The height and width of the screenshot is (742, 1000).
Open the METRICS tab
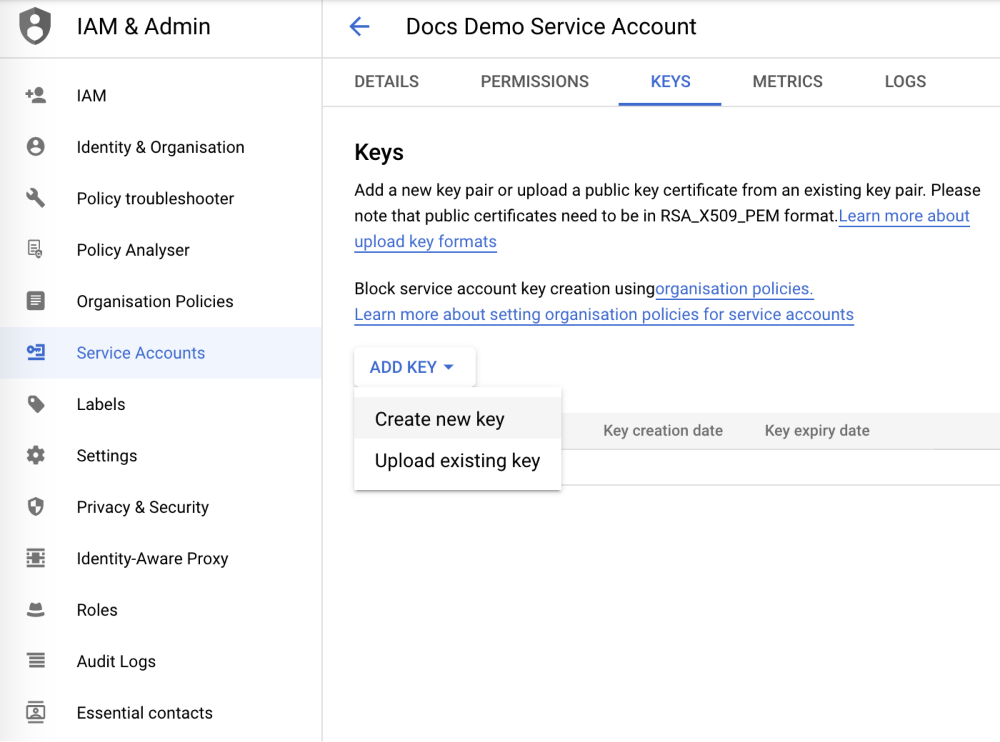pos(787,82)
